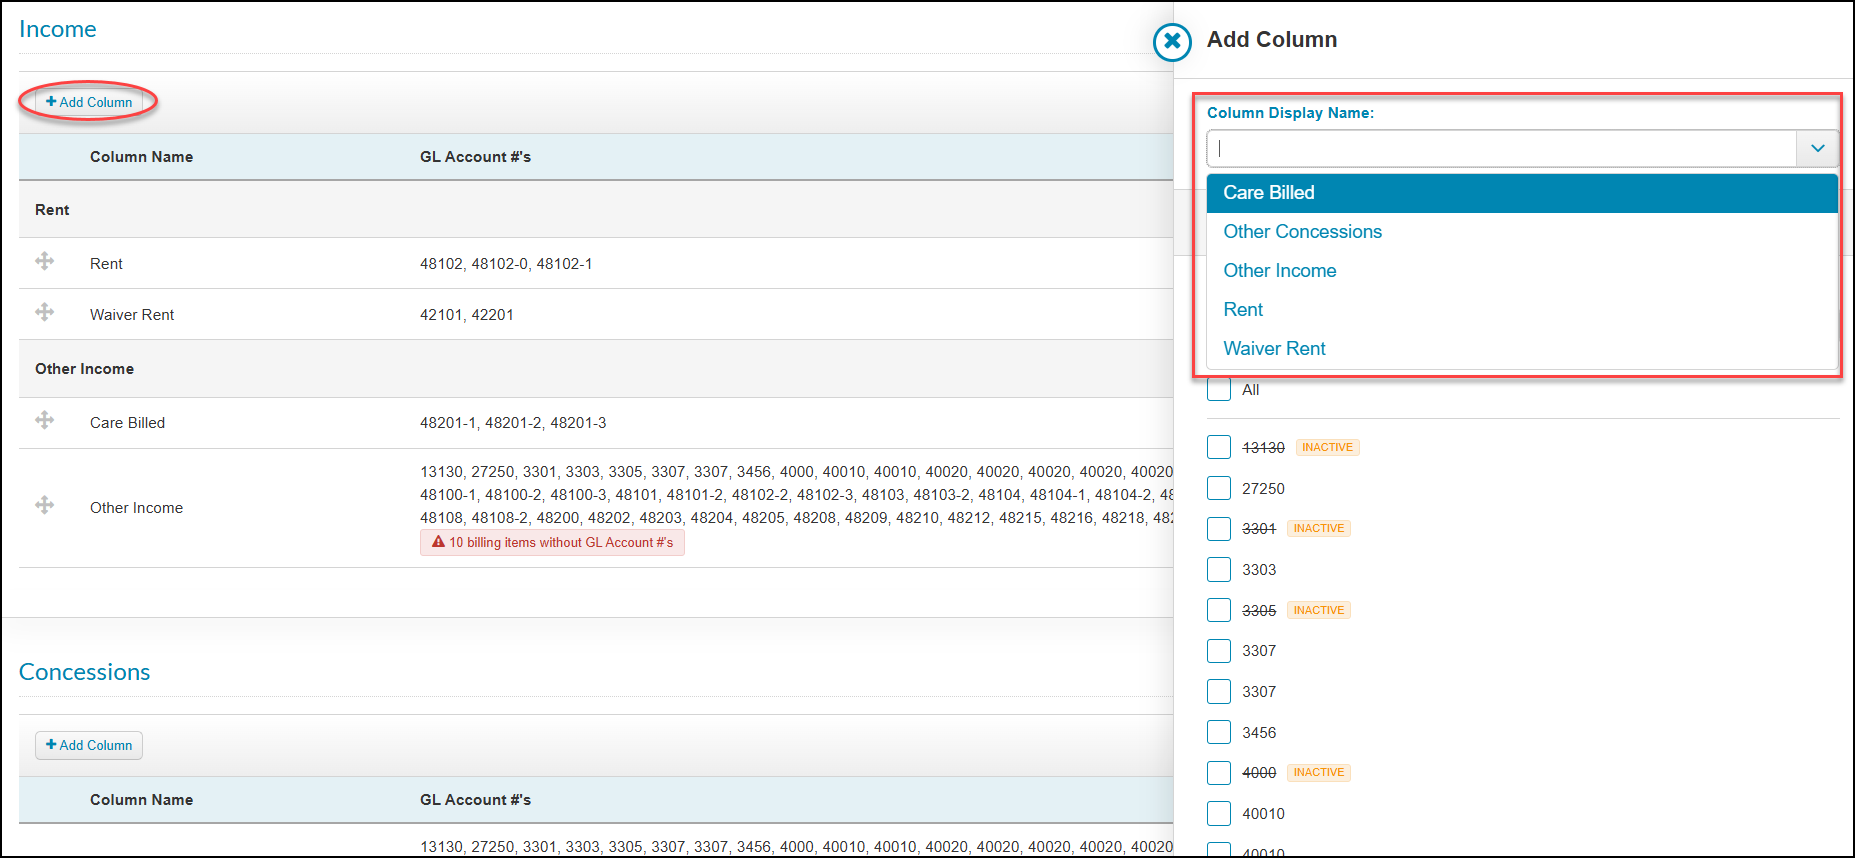The image size is (1855, 858).
Task: Click the Waiver Rent column name cell
Action: tap(132, 315)
